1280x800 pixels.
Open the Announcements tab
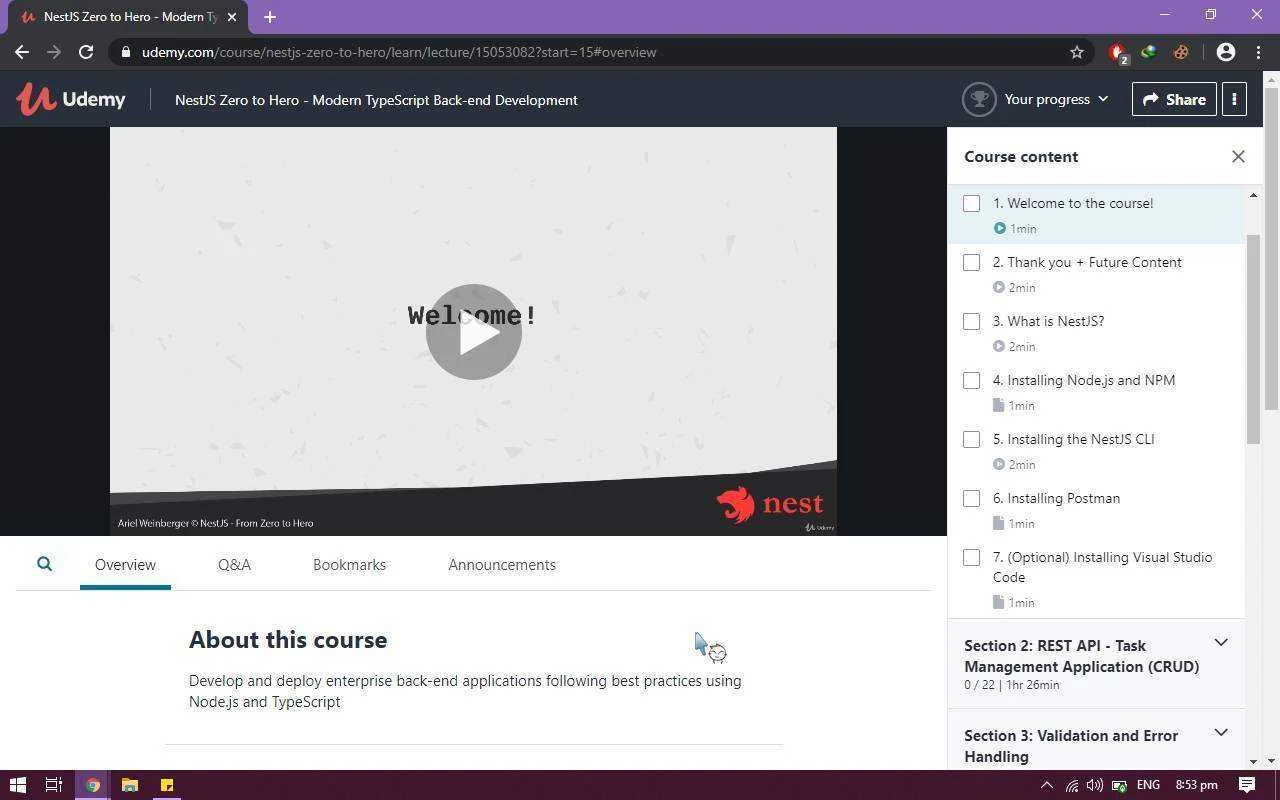[x=502, y=565]
